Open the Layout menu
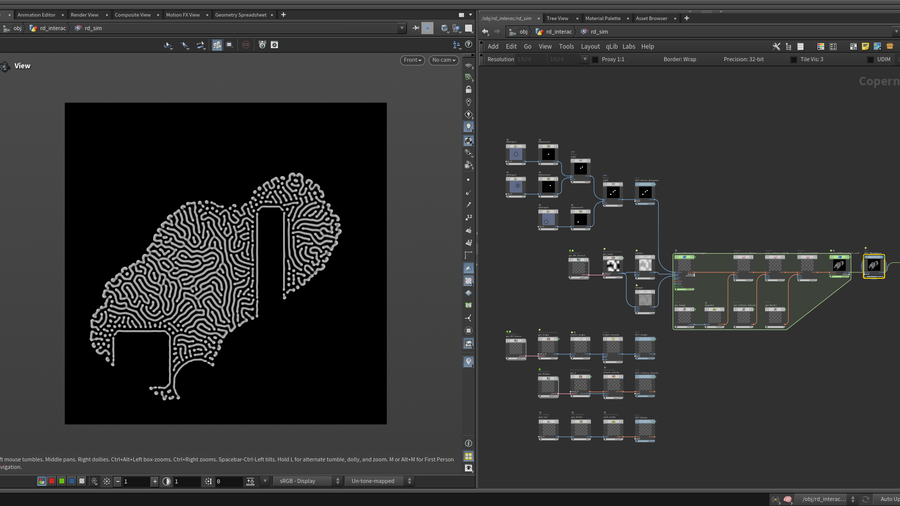Screen dimensions: 900x506 (x=590, y=47)
